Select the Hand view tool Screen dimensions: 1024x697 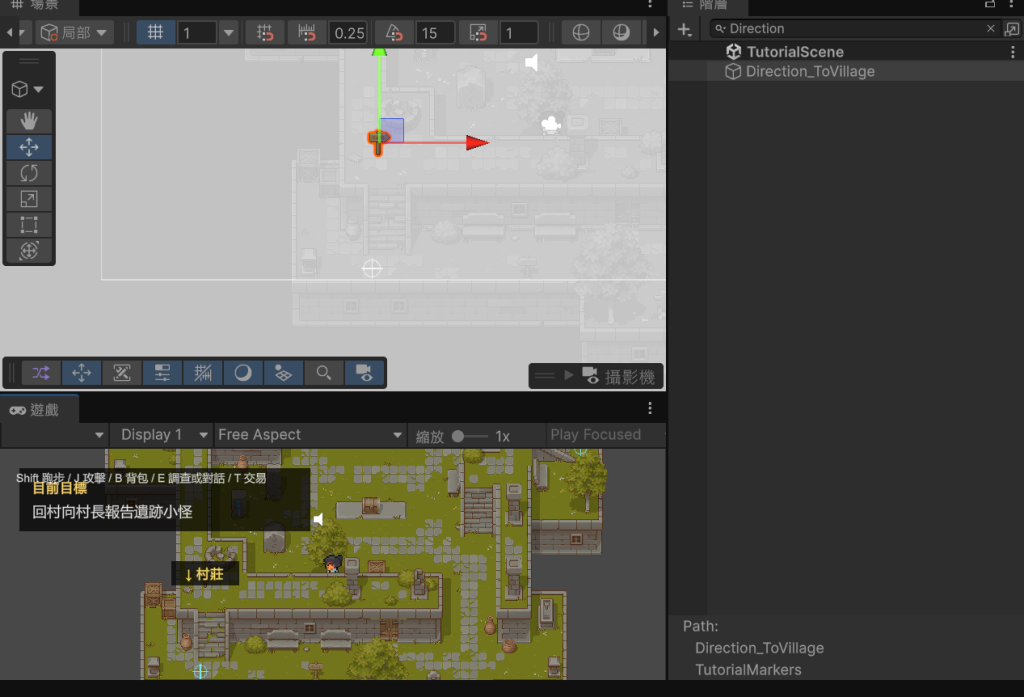coord(29,121)
